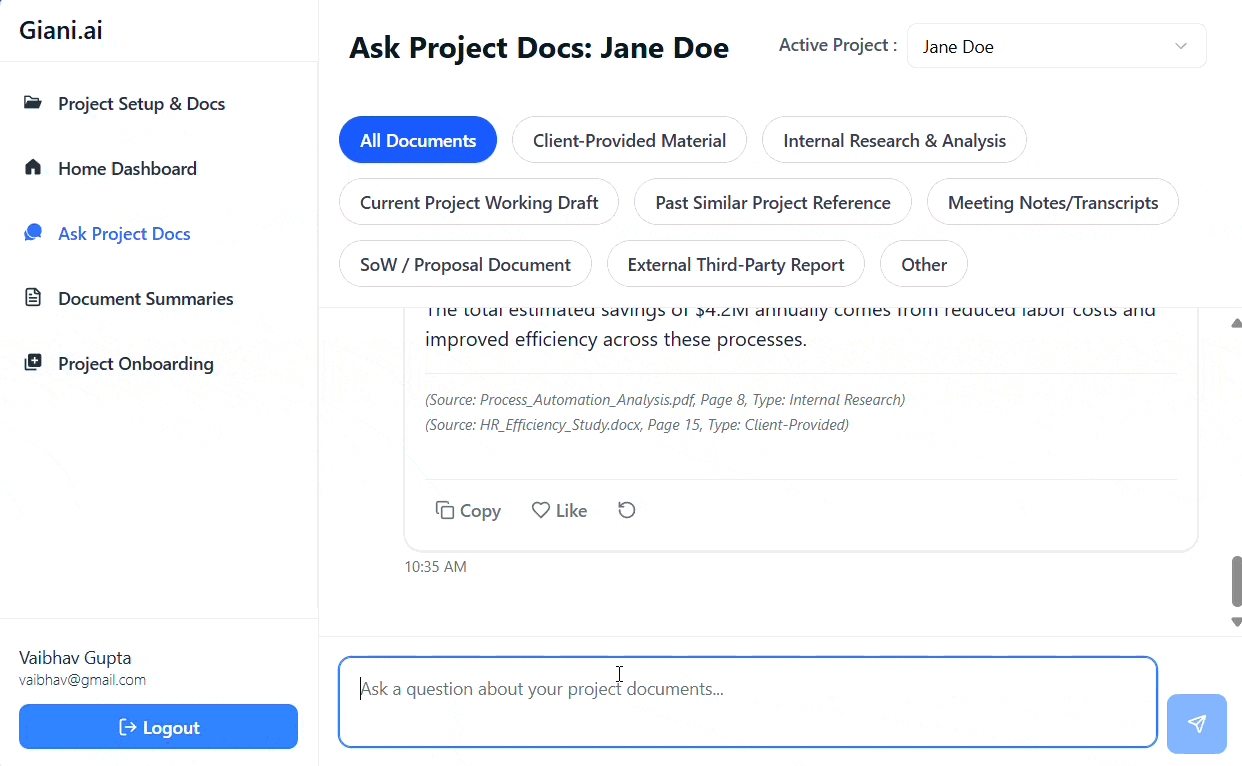Image resolution: width=1242 pixels, height=766 pixels.
Task: Like the assistant's answer
Action: tap(559, 510)
